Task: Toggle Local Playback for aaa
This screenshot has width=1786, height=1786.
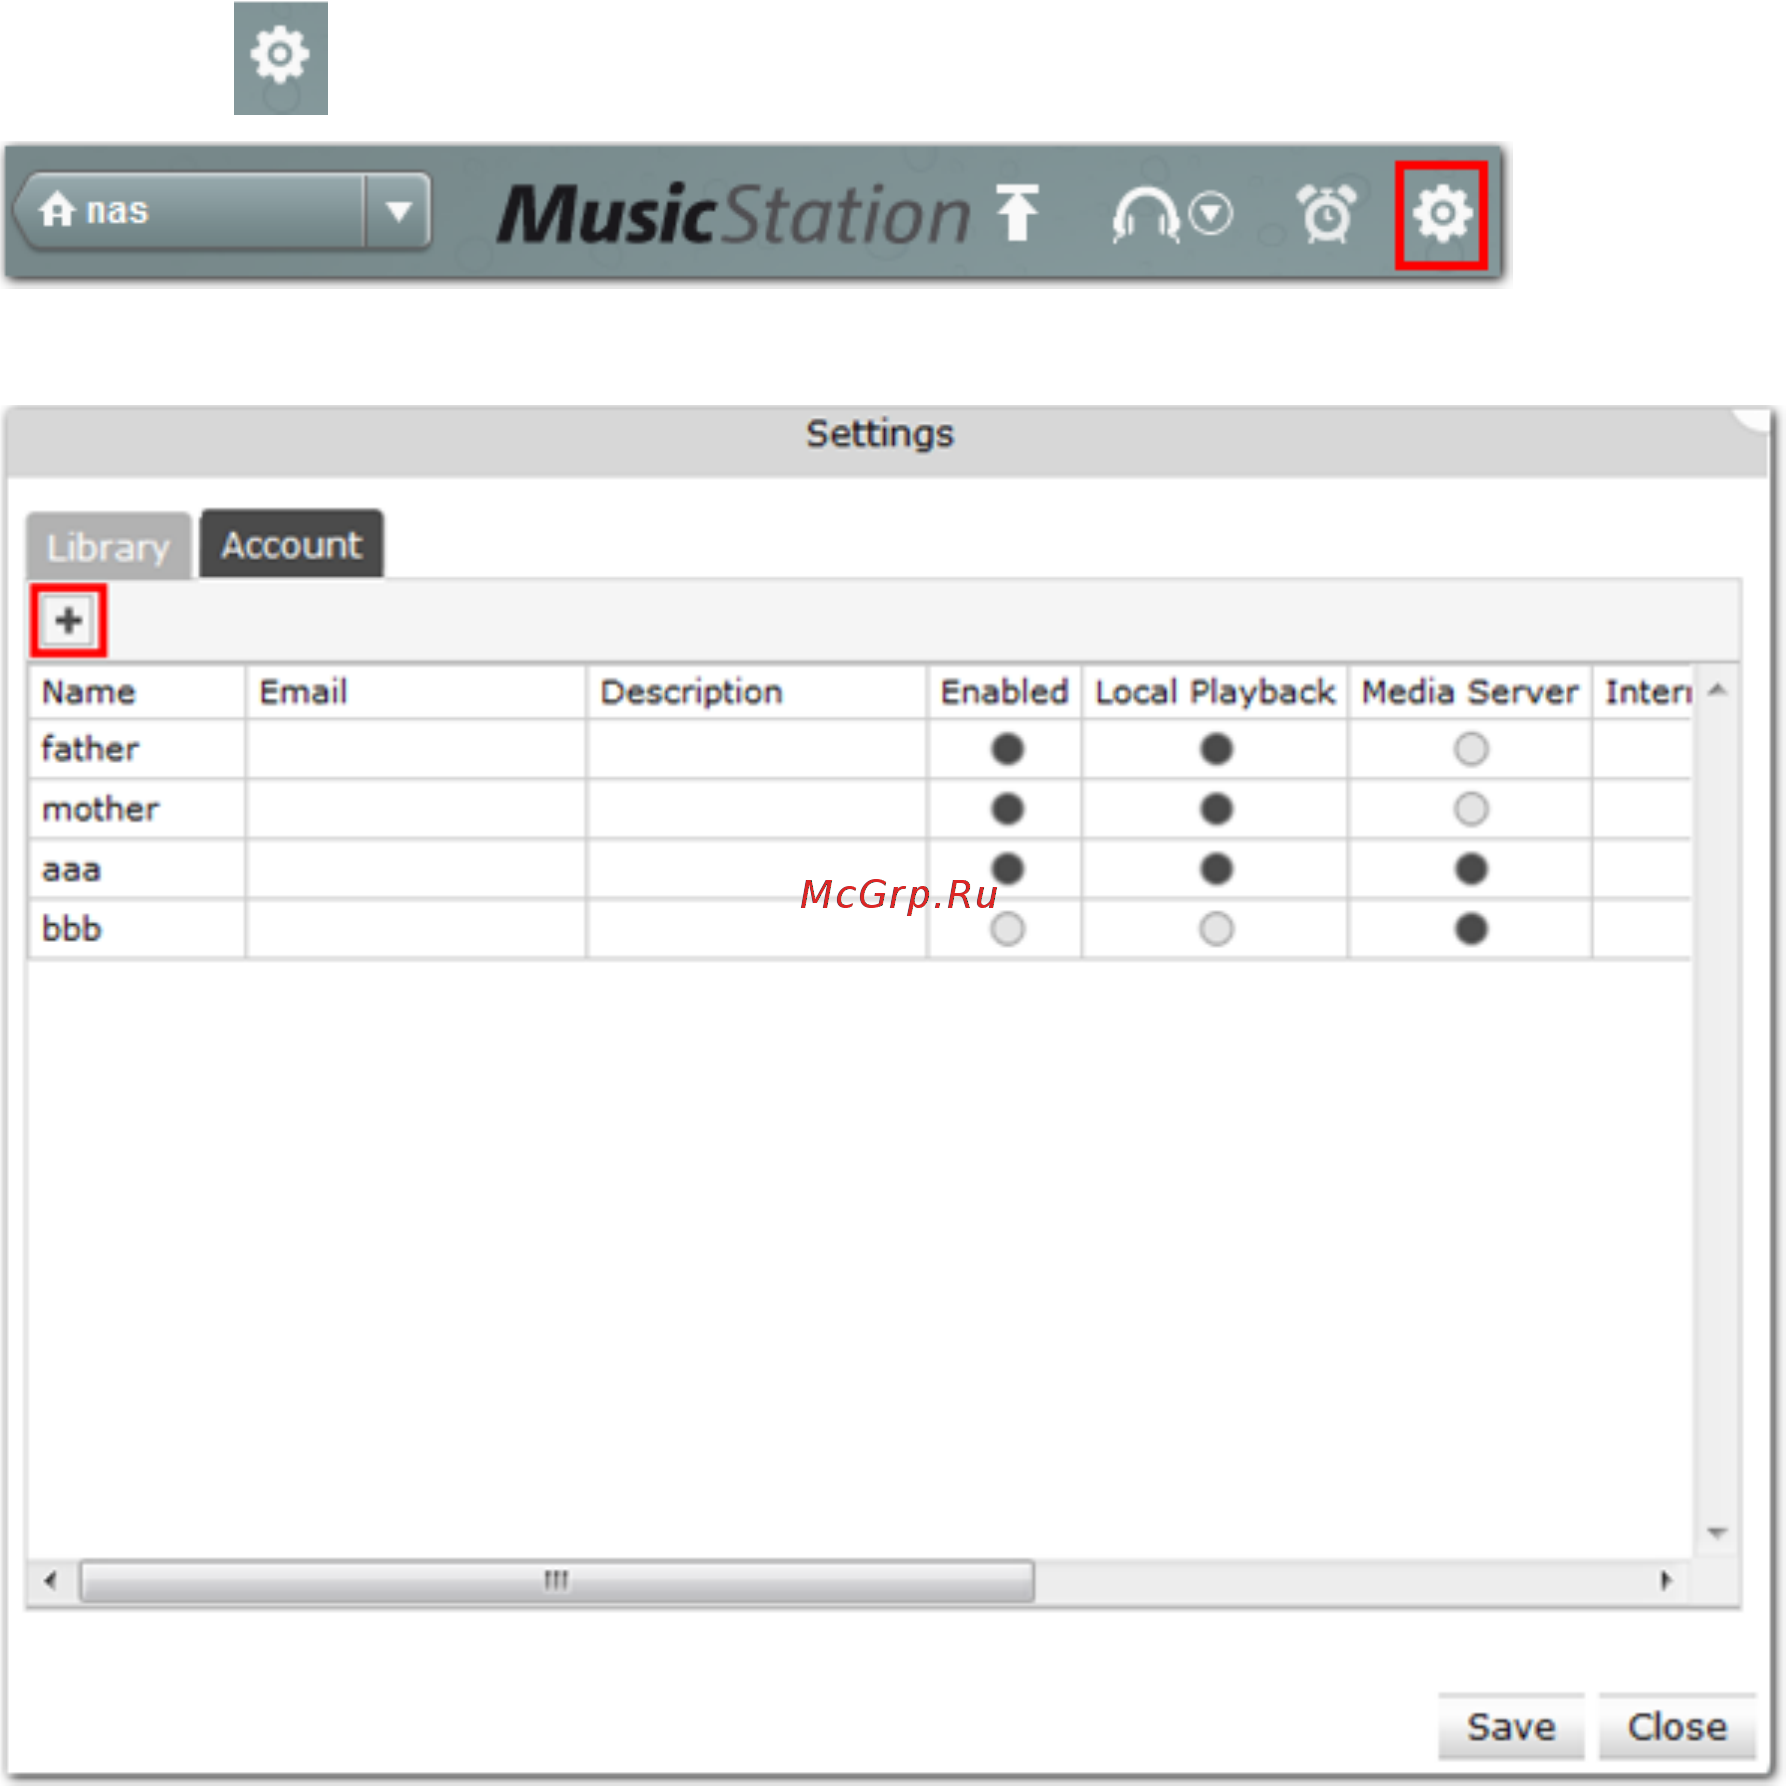Action: 1216,869
